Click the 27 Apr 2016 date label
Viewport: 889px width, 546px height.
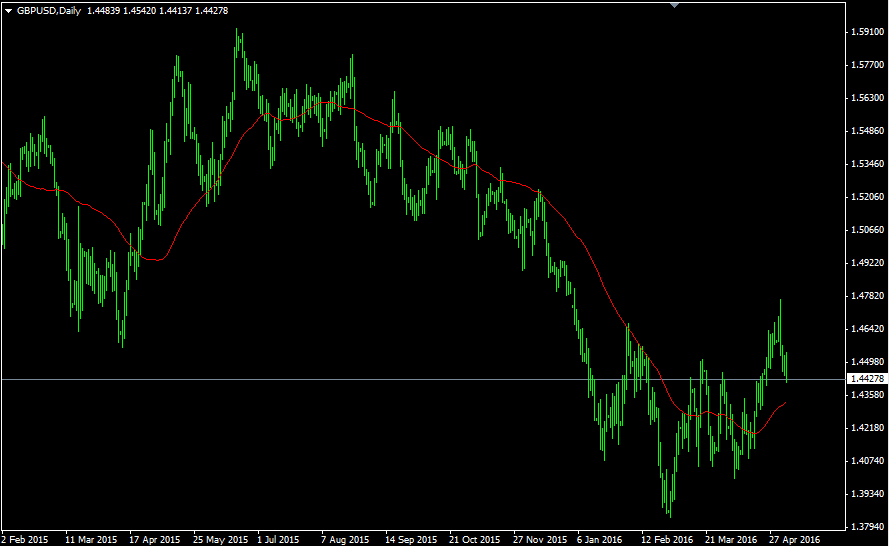pyautogui.click(x=795, y=539)
